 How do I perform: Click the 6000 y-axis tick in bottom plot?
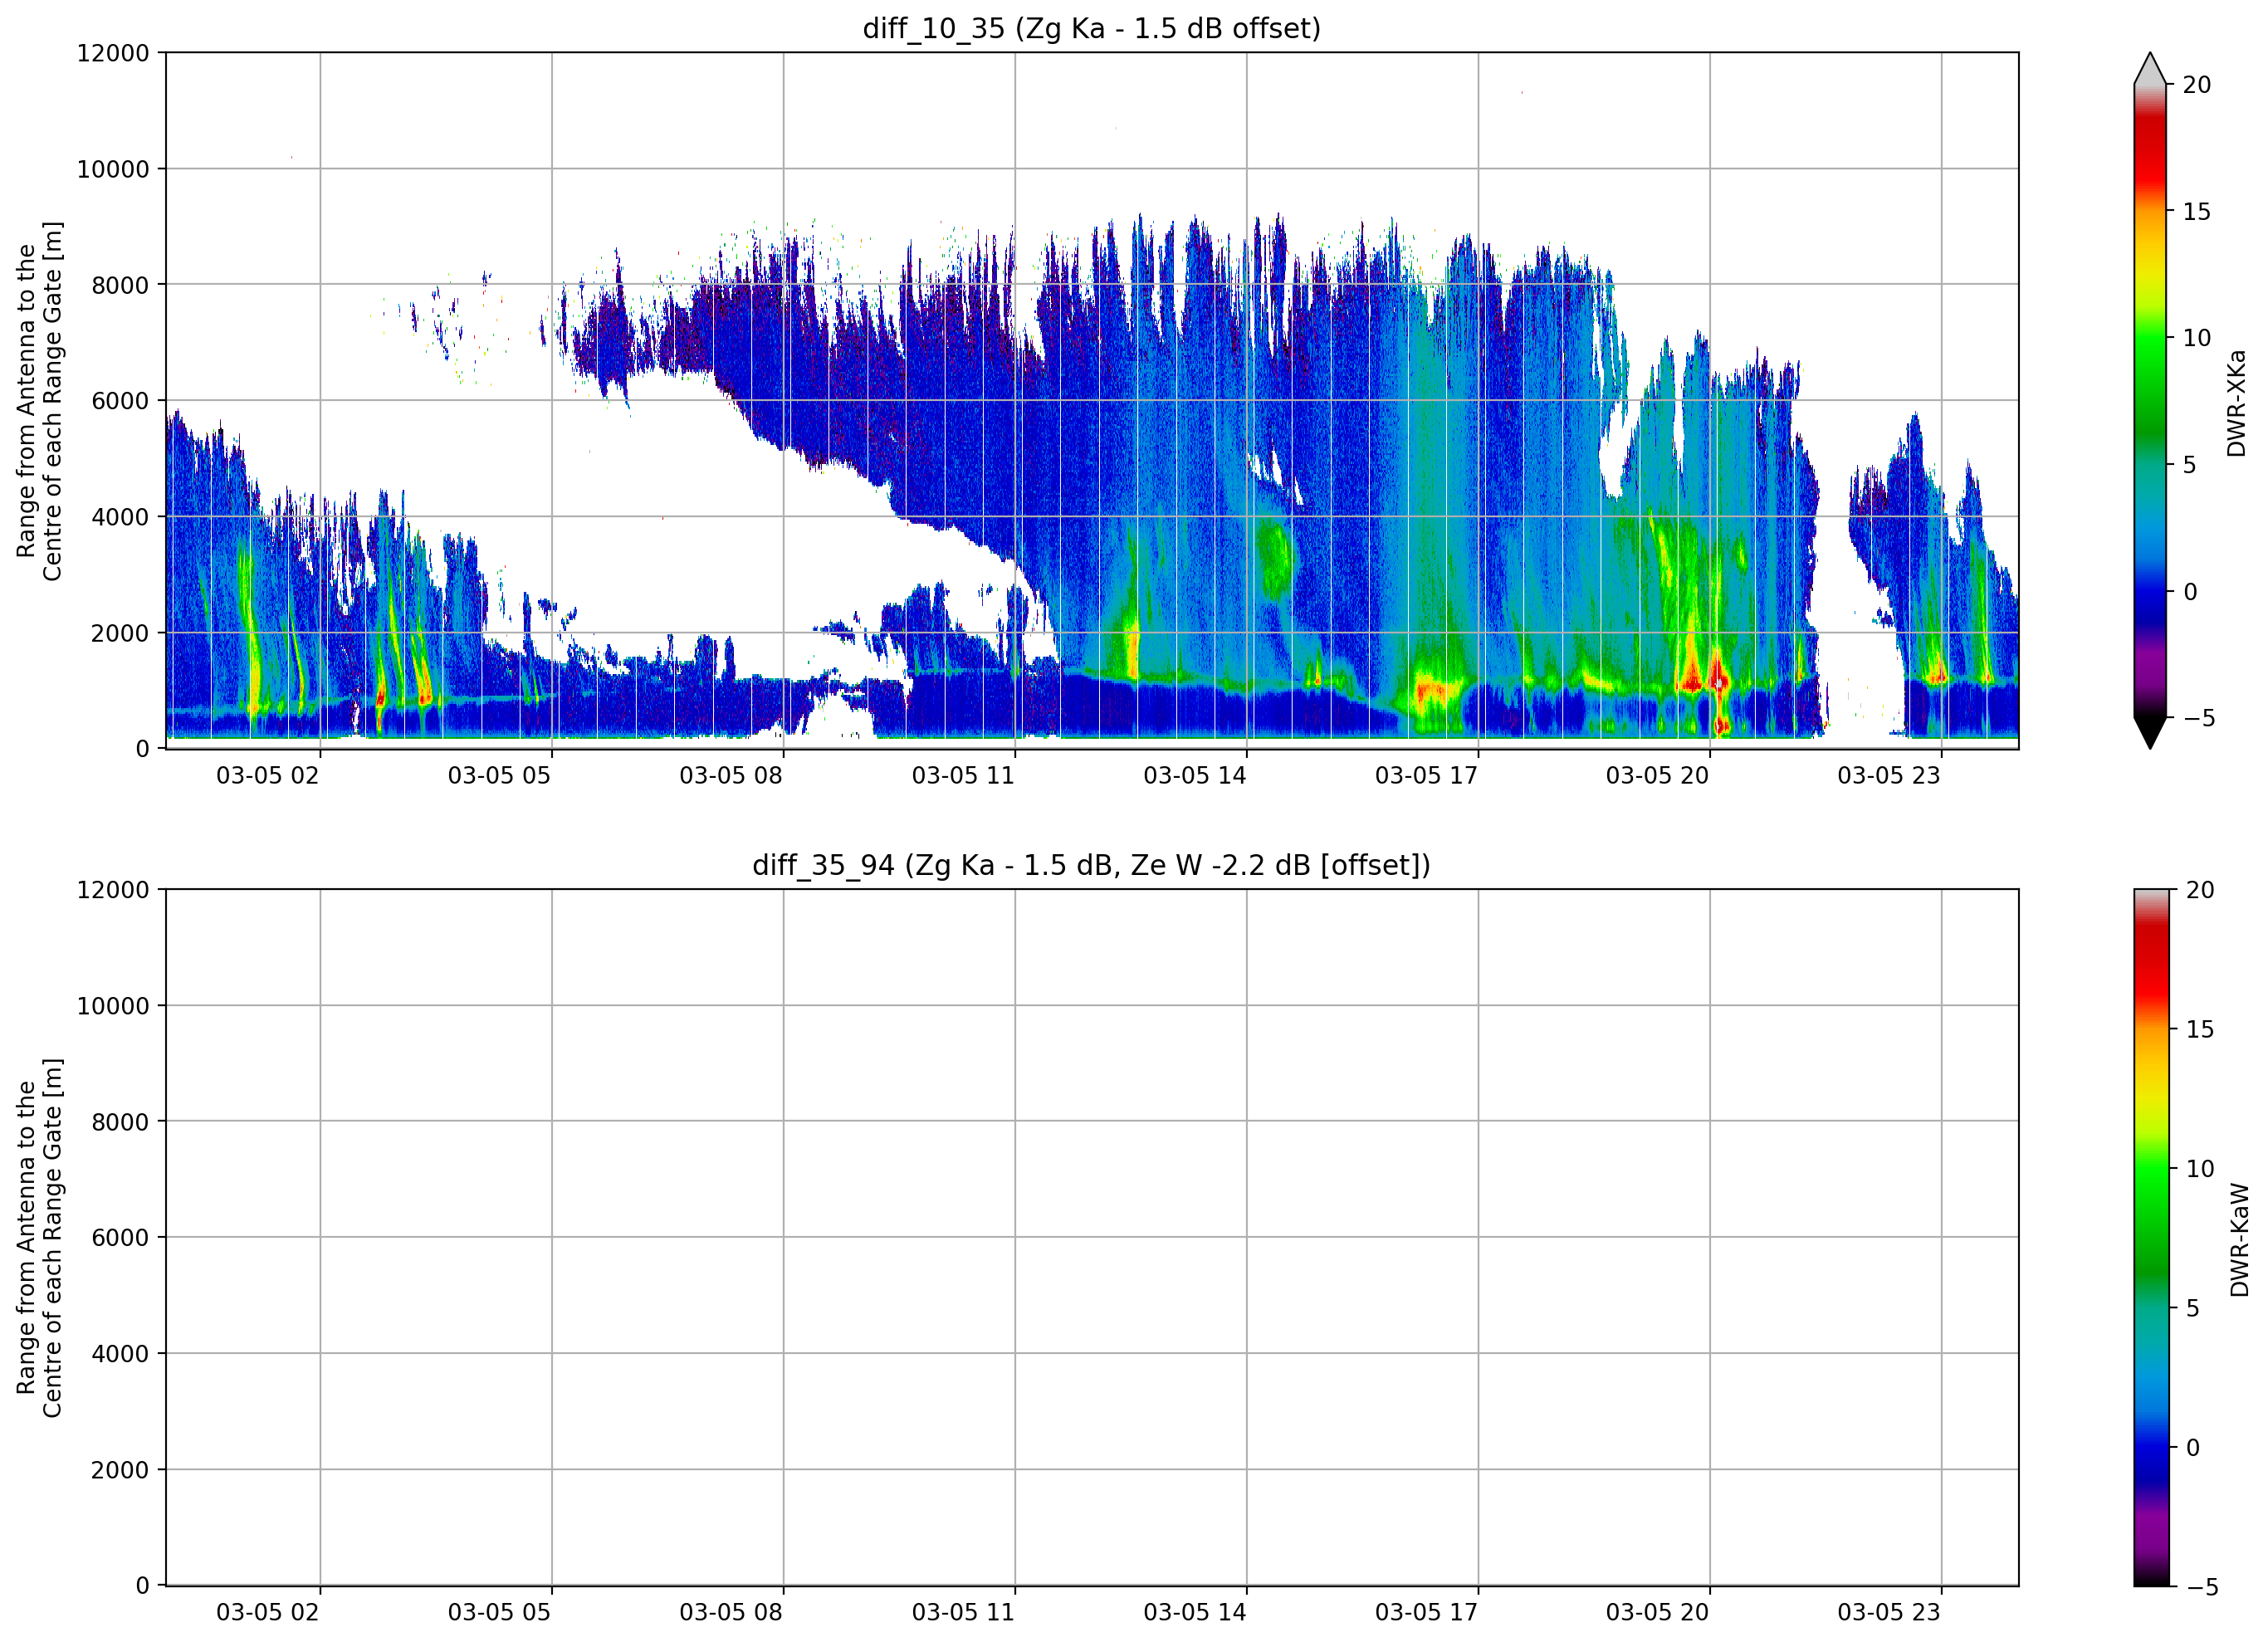[120, 1237]
